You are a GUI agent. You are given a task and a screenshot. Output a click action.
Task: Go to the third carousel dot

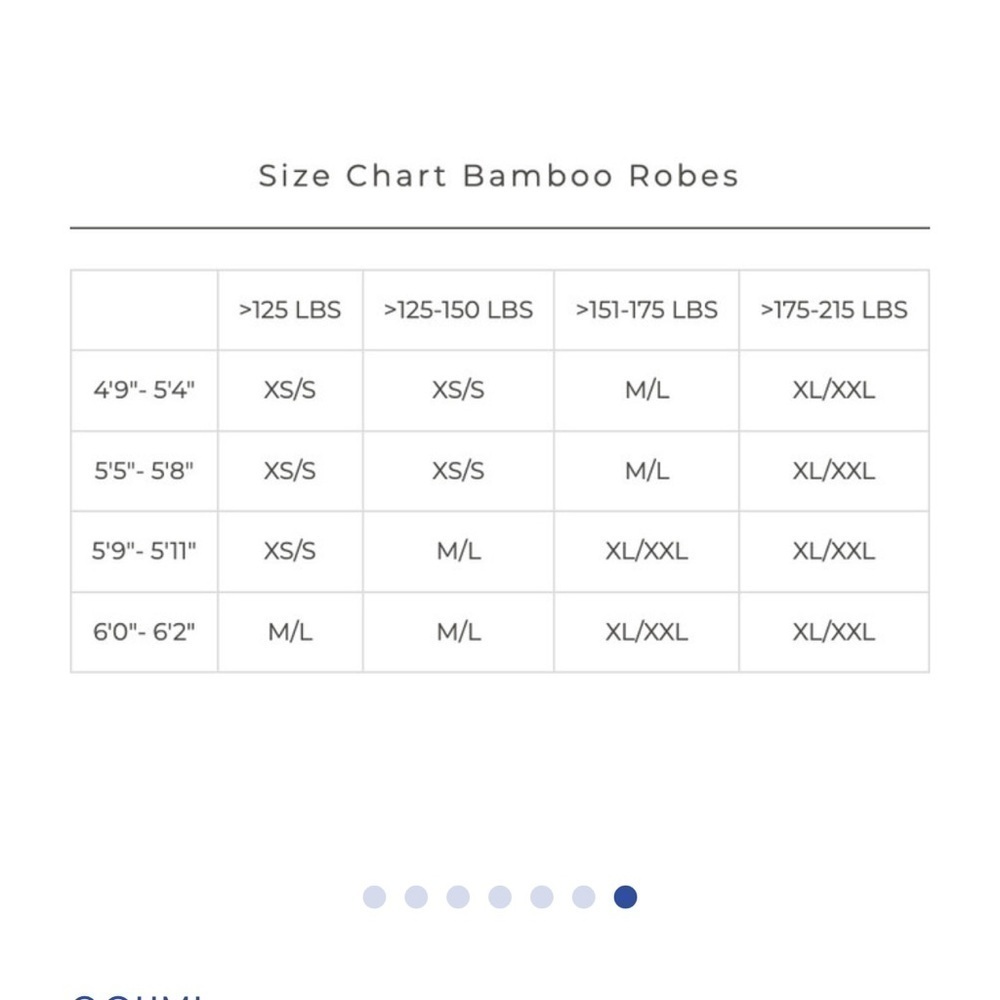click(458, 897)
